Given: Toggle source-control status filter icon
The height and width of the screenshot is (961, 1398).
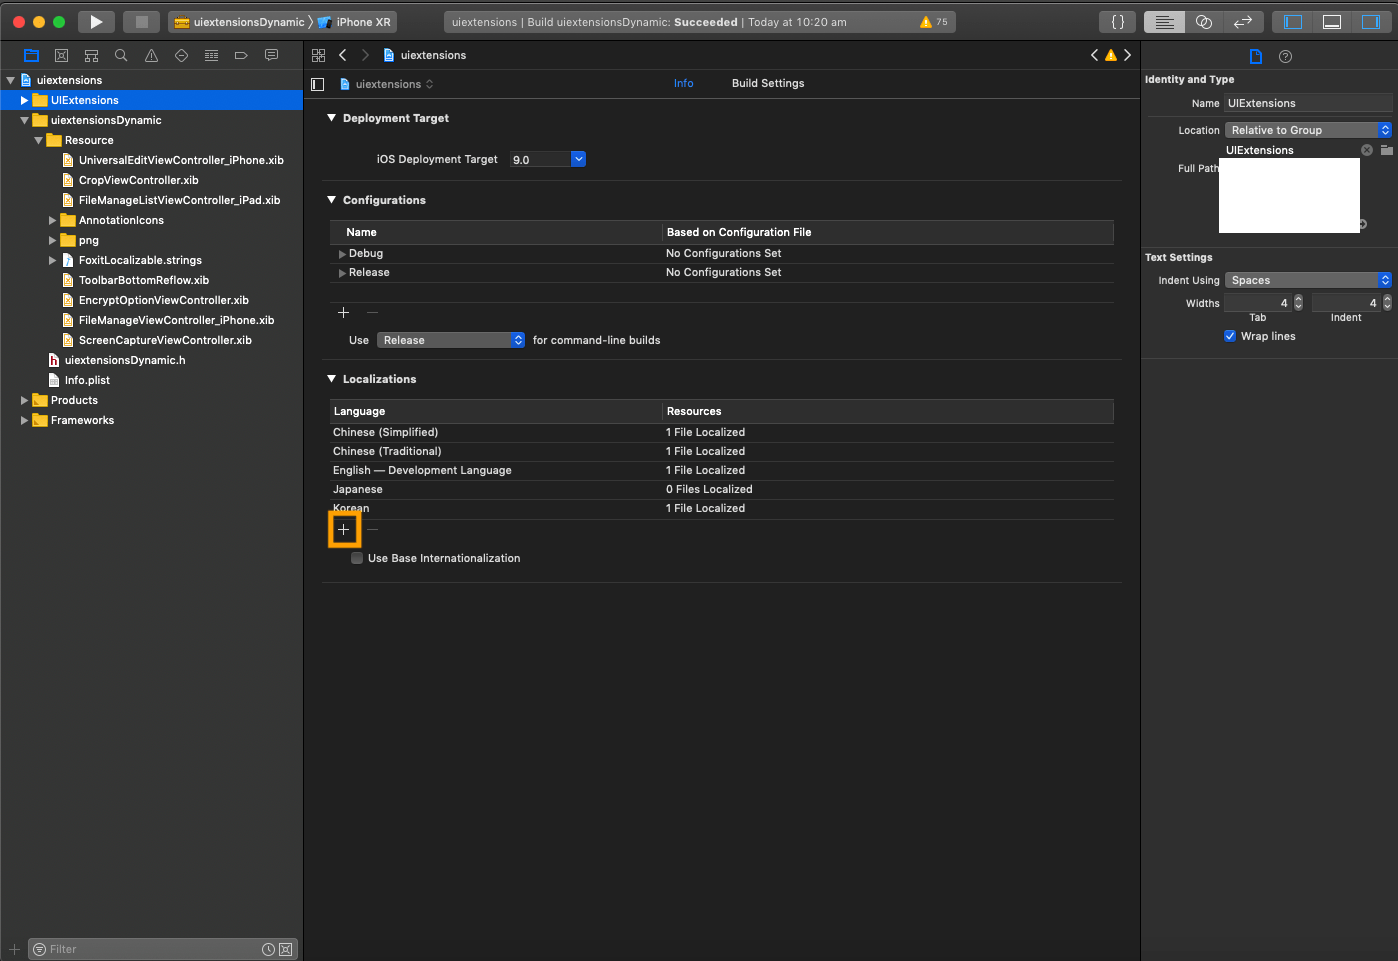Looking at the screenshot, I should (x=285, y=950).
